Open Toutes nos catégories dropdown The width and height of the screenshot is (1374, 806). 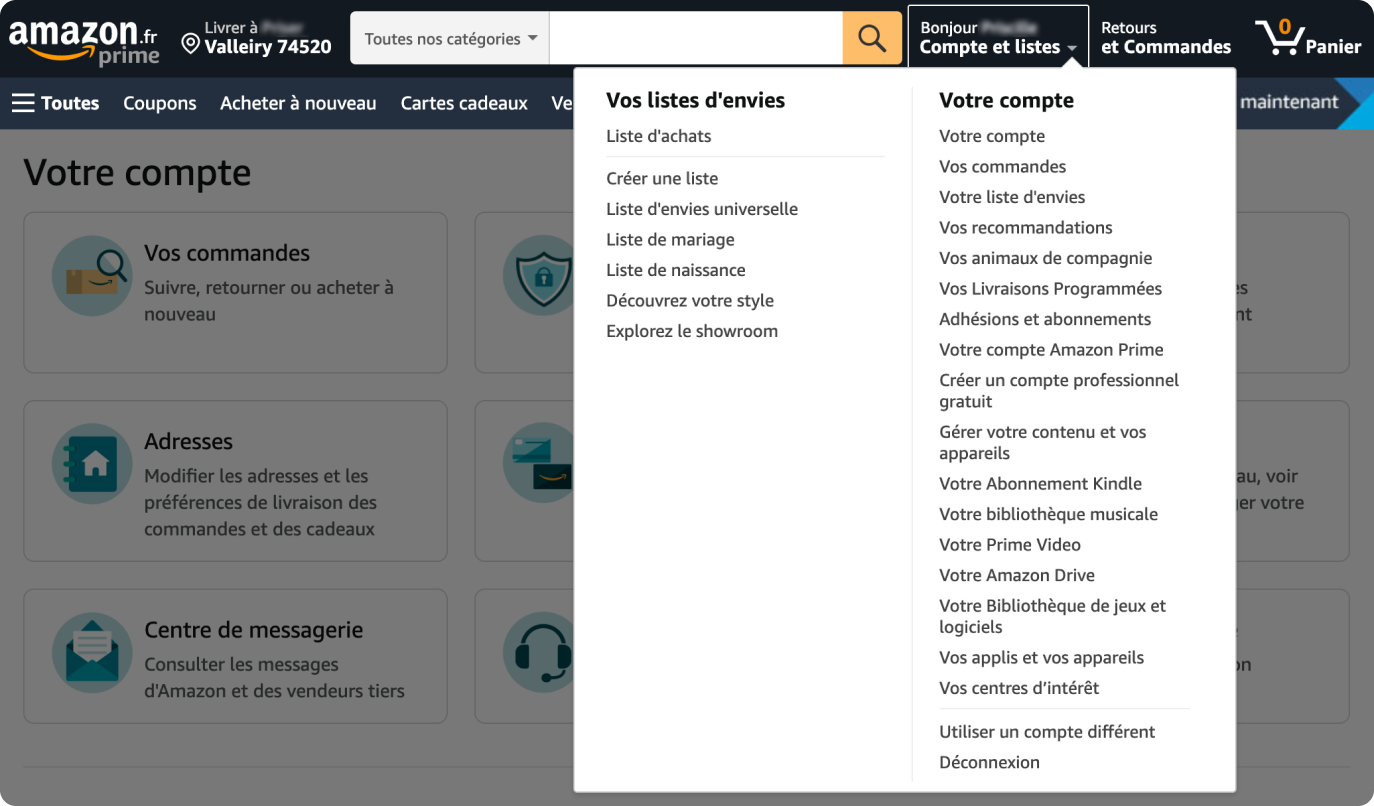450,39
